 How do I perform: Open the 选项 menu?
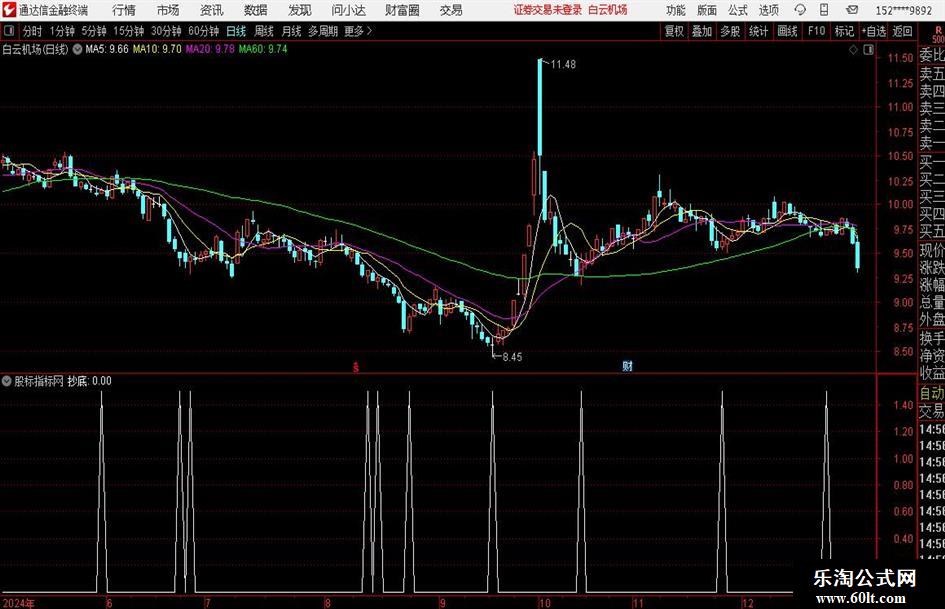[x=768, y=10]
